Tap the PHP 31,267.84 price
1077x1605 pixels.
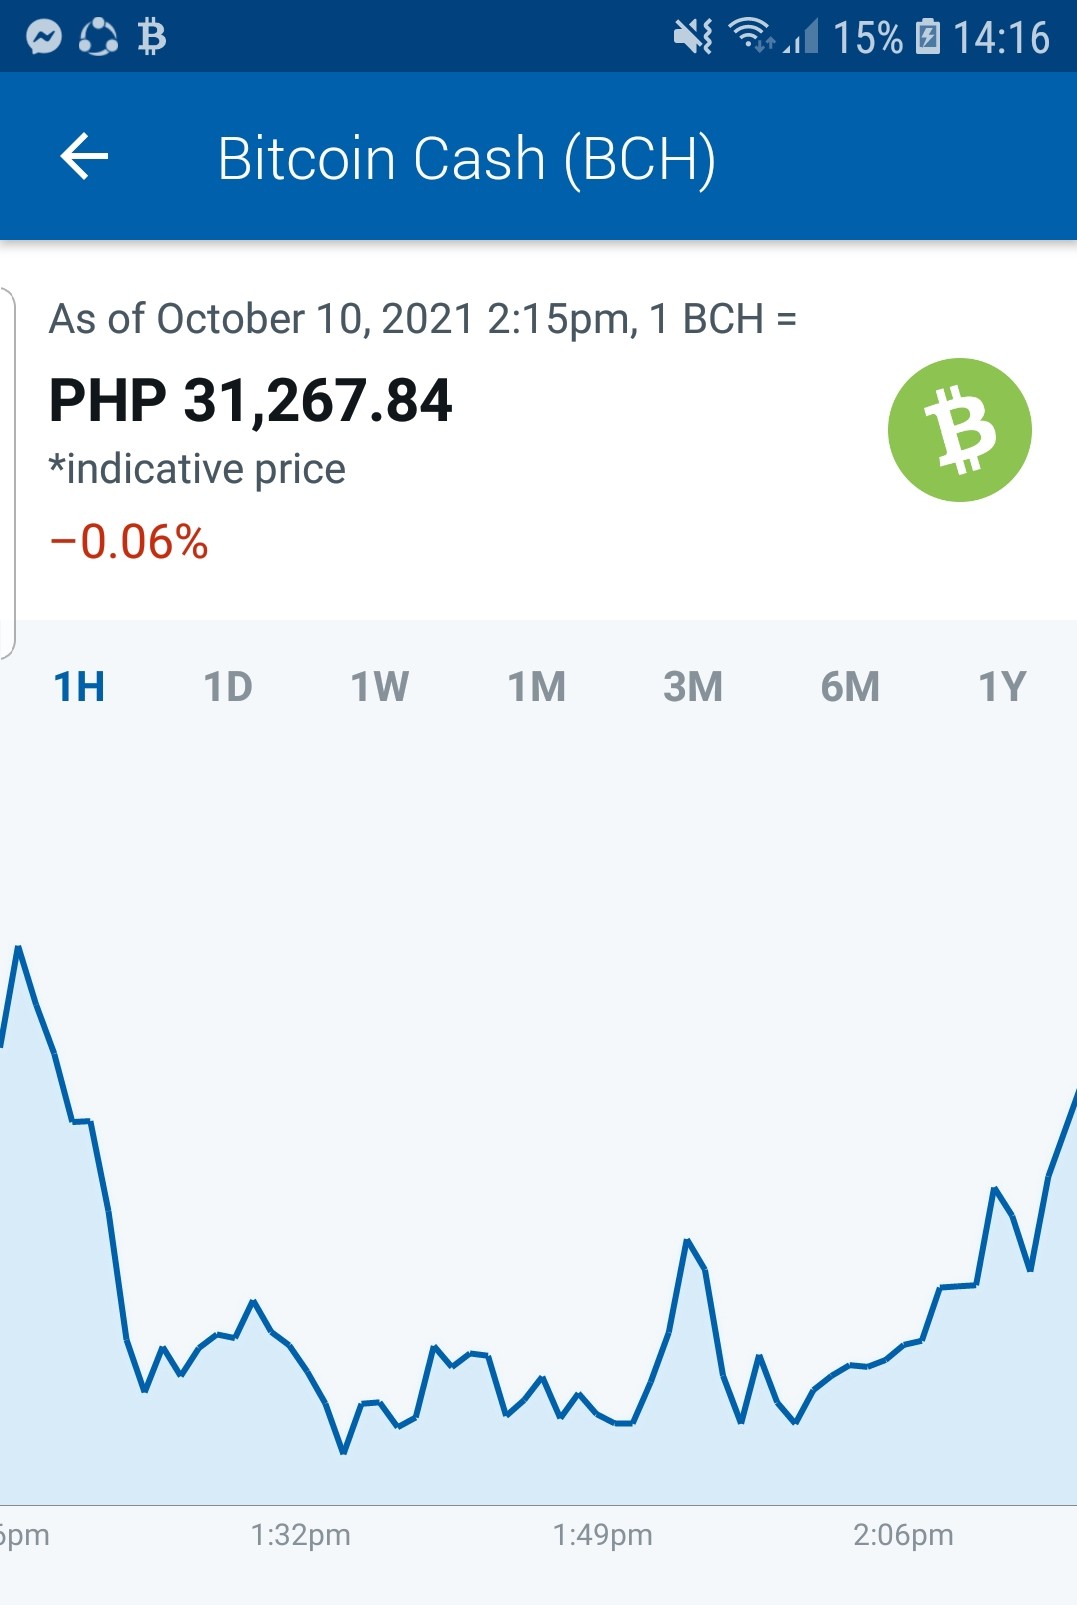pos(251,401)
